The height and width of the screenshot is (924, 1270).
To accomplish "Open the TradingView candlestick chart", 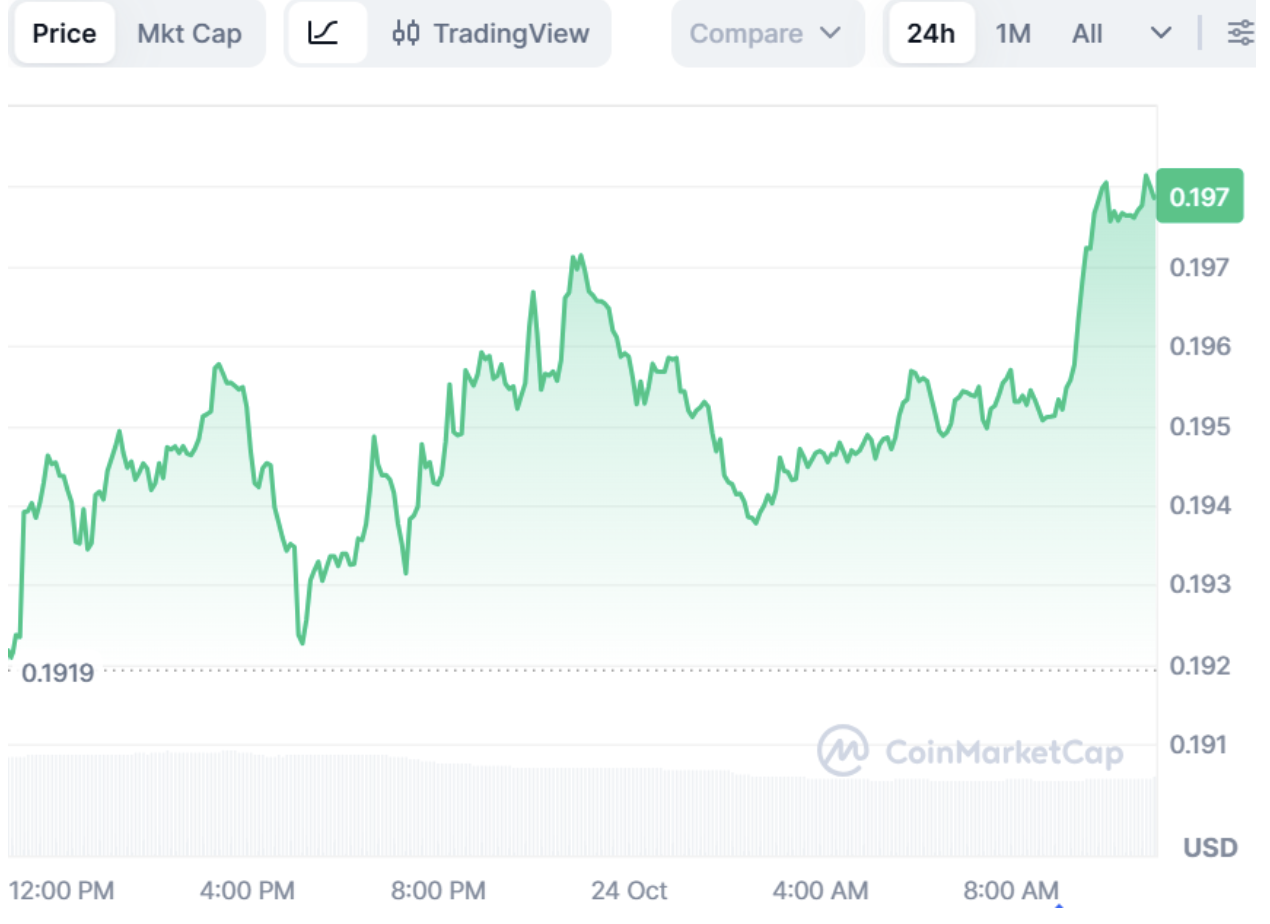I will 491,33.
